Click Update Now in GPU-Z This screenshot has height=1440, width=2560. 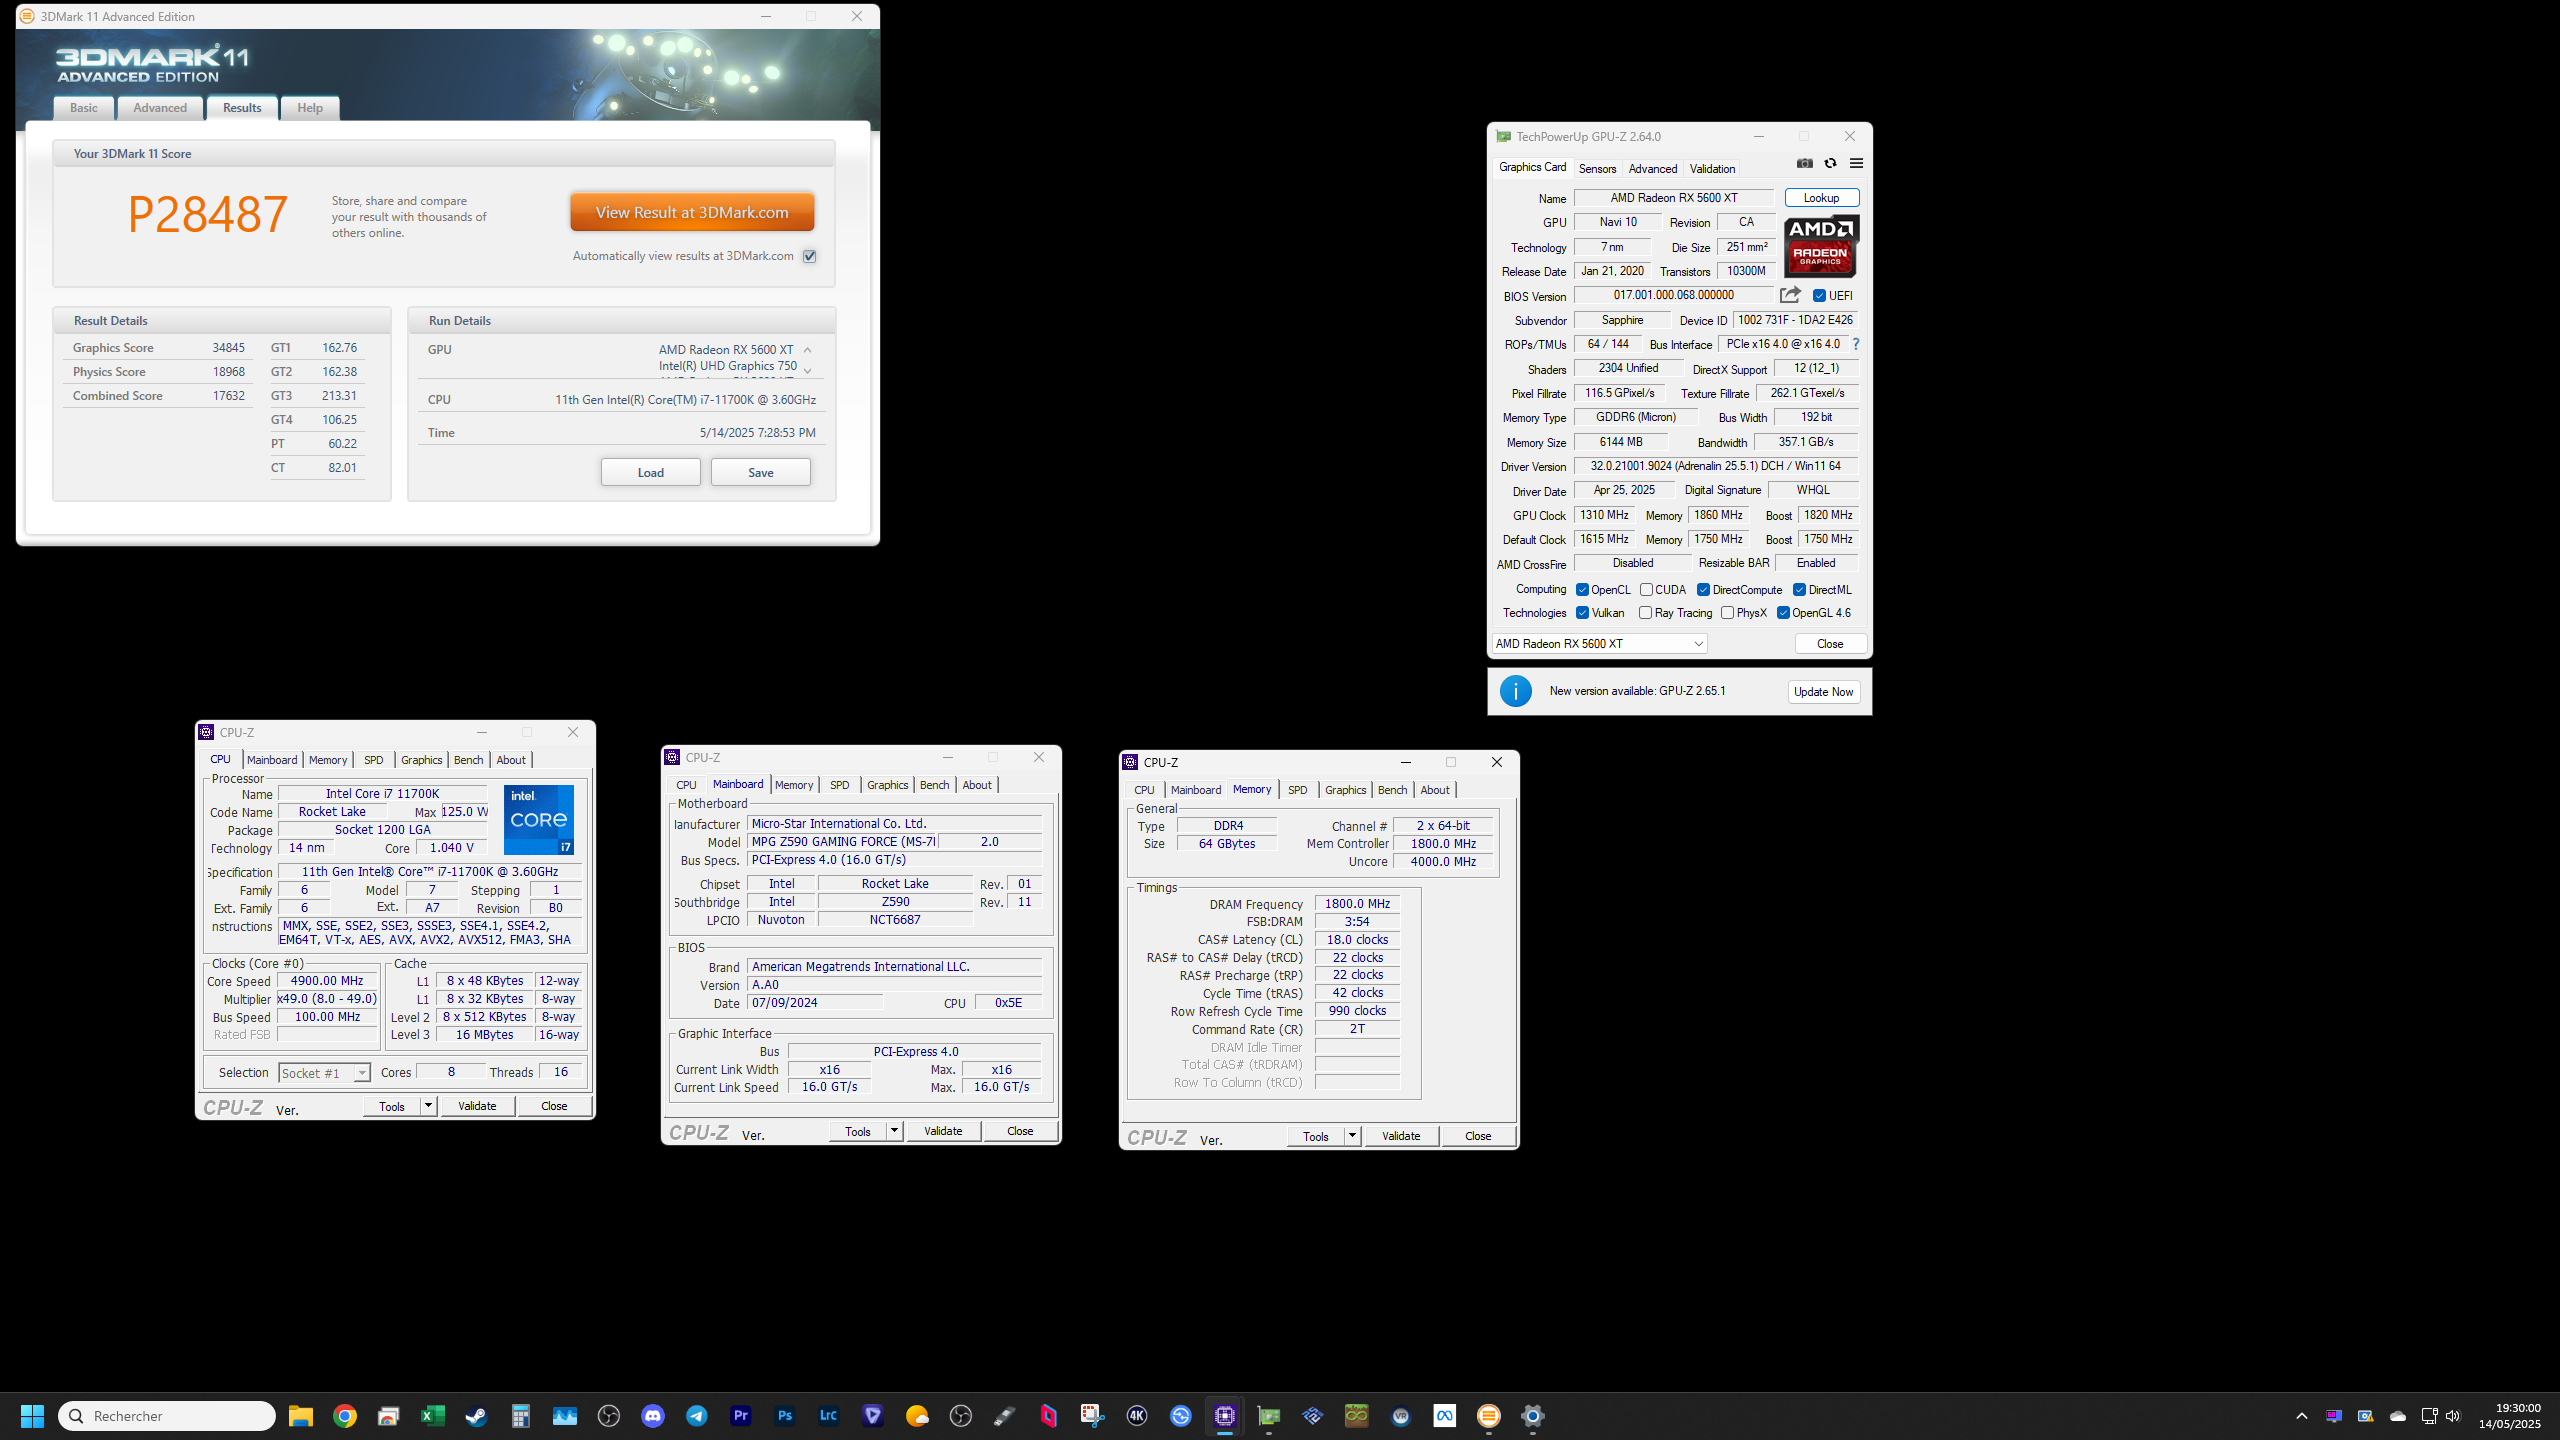pyautogui.click(x=1823, y=692)
